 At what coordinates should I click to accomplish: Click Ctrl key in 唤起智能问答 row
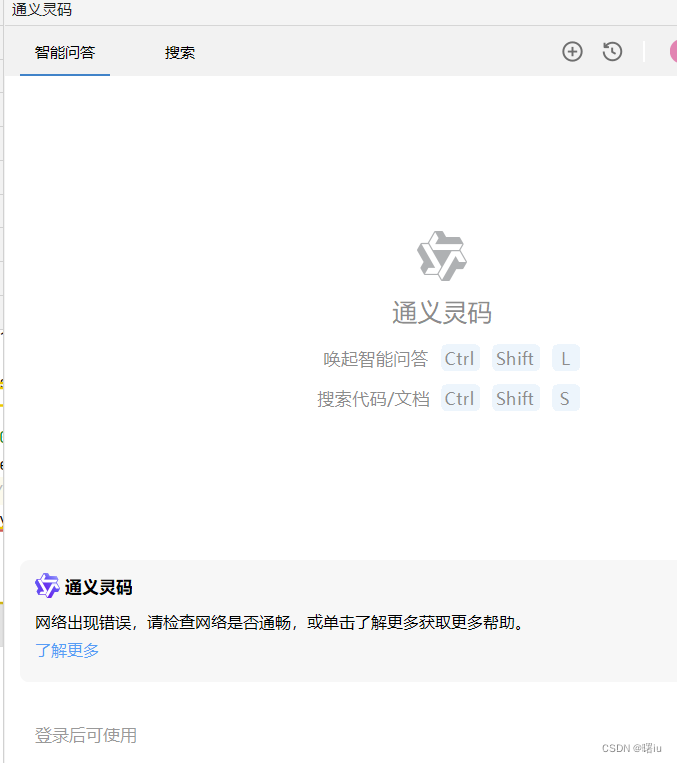(460, 358)
